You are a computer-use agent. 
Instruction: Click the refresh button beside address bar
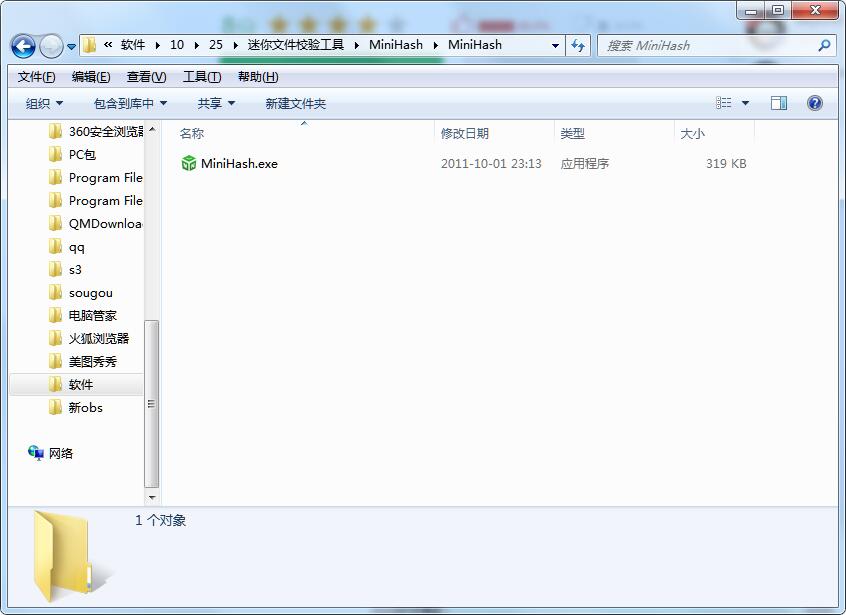(578, 45)
